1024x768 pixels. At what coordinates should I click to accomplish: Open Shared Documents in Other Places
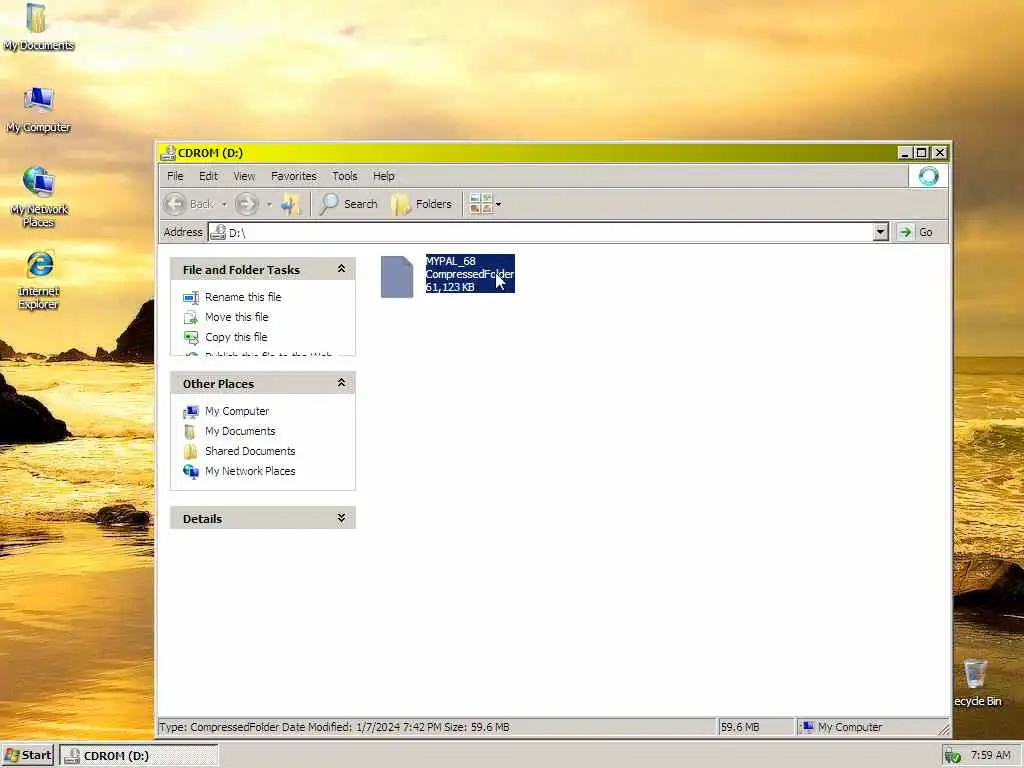[x=250, y=451]
